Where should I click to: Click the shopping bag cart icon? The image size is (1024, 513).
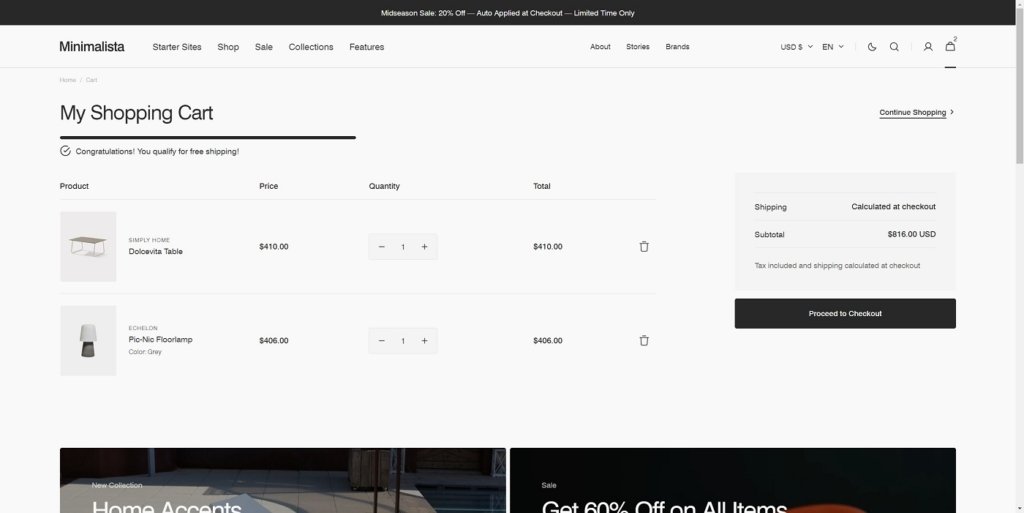(x=950, y=47)
